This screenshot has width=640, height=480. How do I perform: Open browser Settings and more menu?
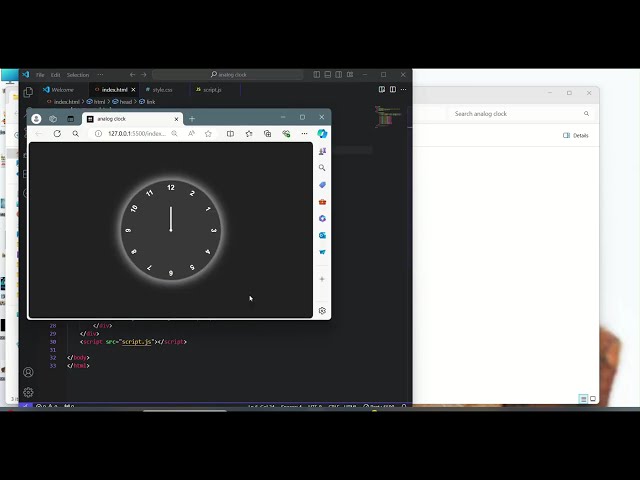point(304,133)
